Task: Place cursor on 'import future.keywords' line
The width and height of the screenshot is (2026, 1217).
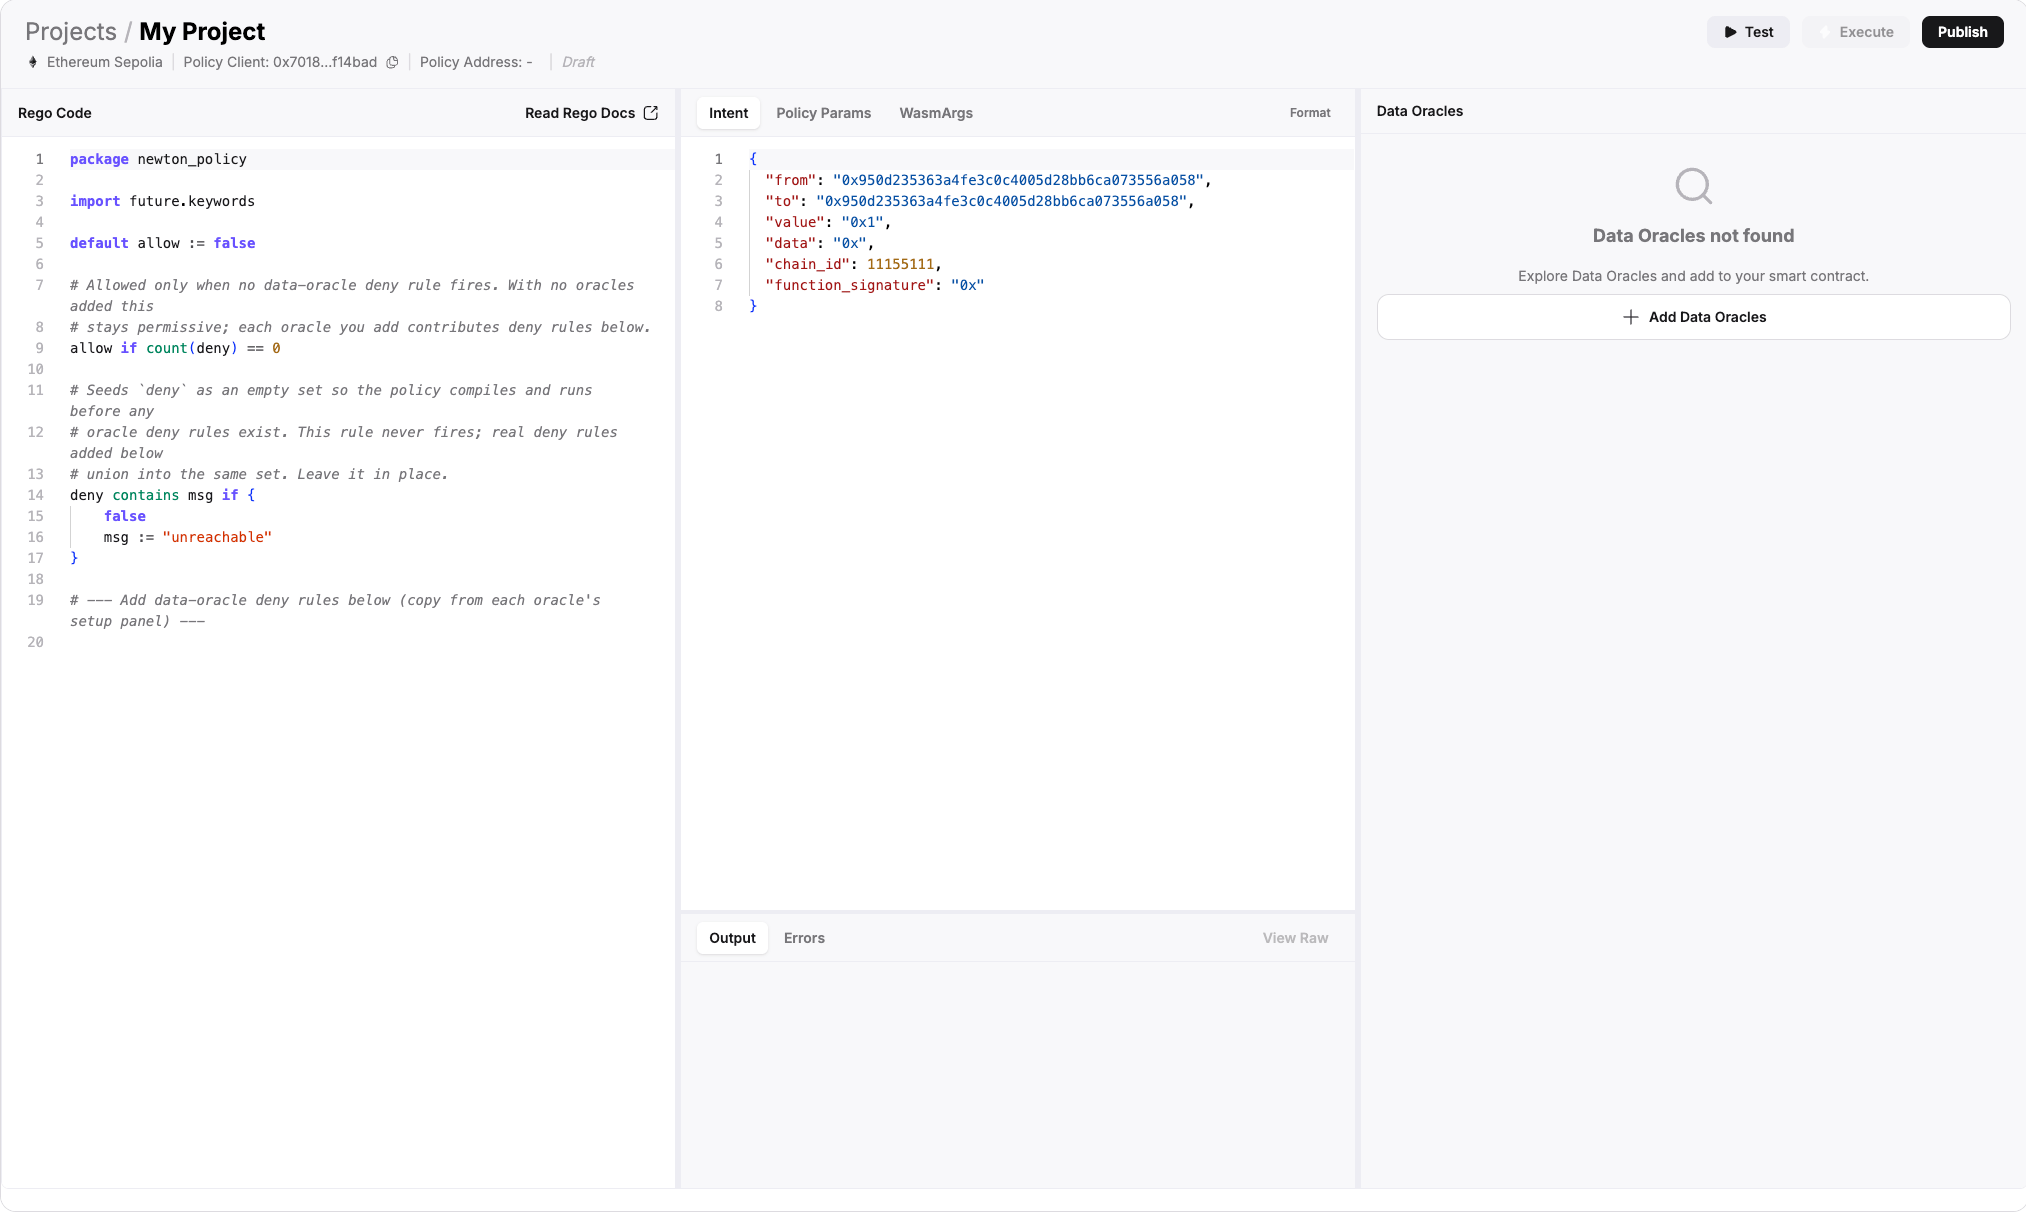Action: 162,201
